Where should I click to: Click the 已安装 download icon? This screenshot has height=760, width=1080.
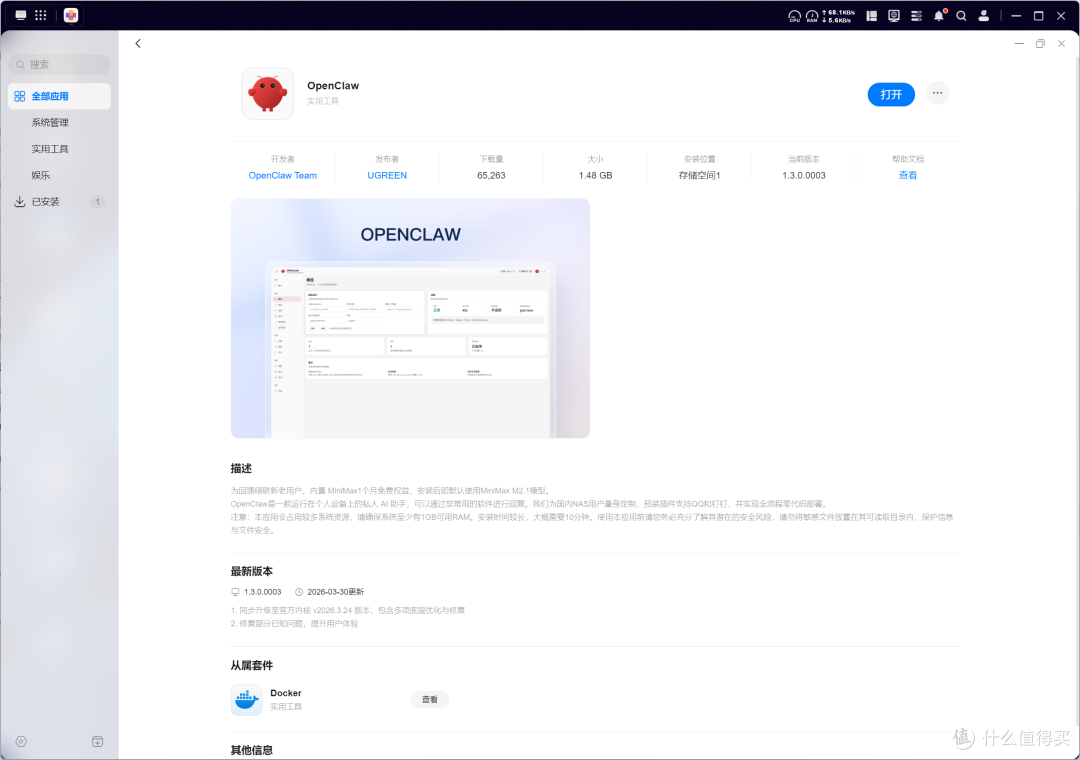[19, 201]
